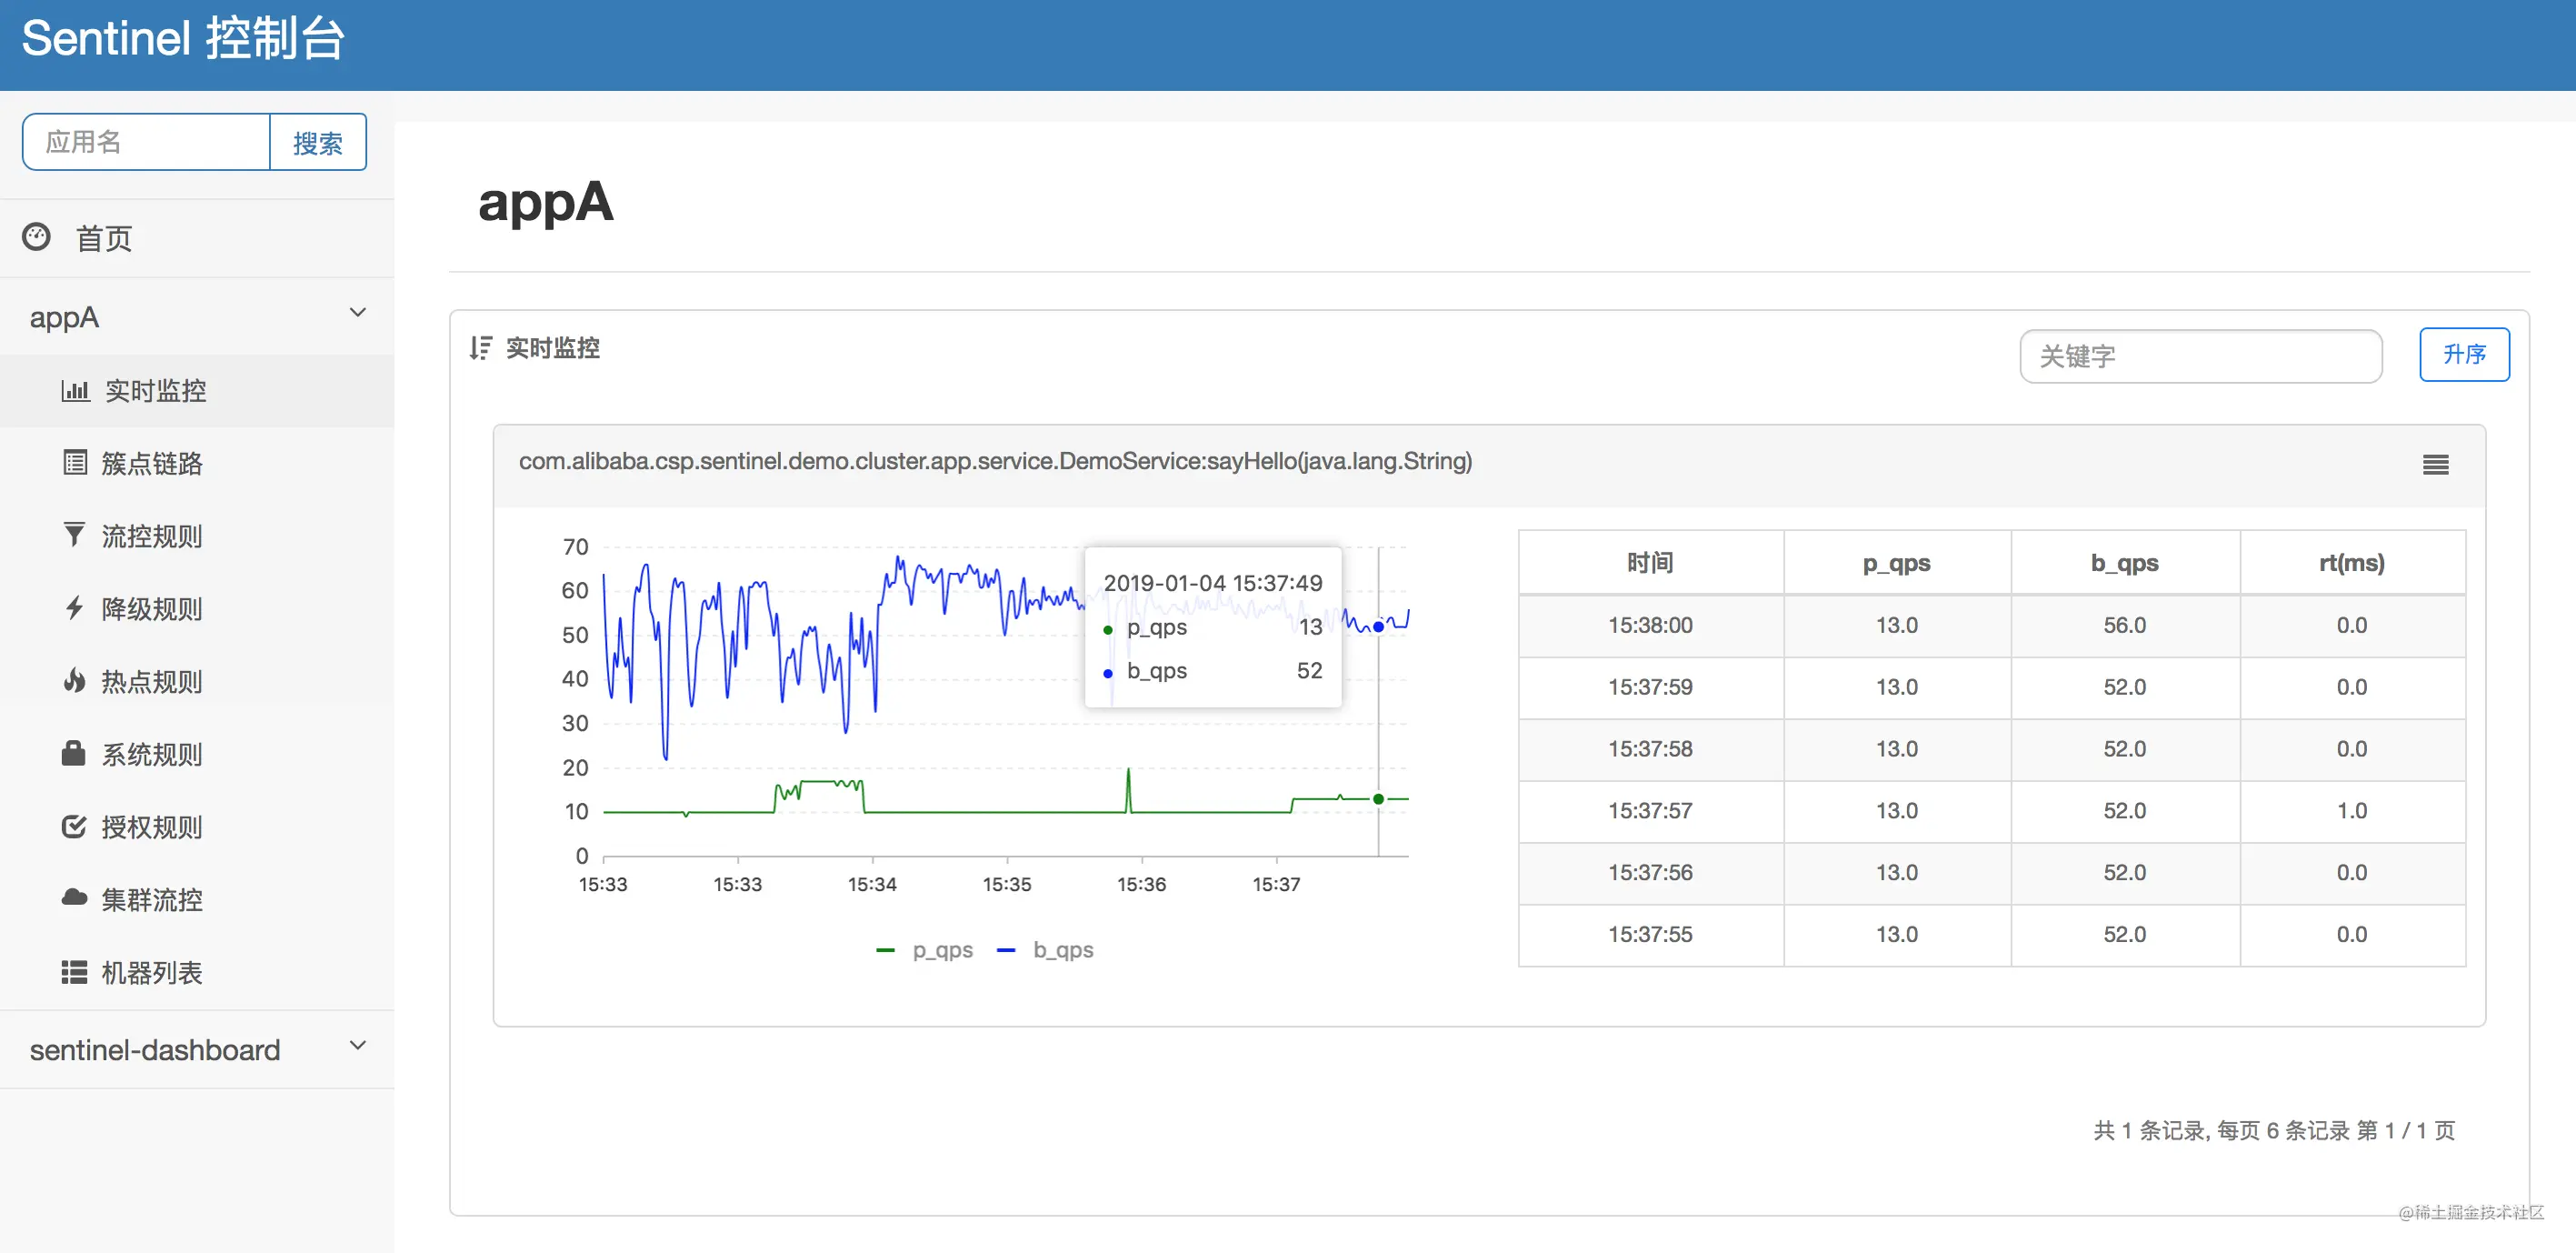The height and width of the screenshot is (1253, 2576).
Task: Click the bar chart icon beside 实时监控
Action: point(75,390)
